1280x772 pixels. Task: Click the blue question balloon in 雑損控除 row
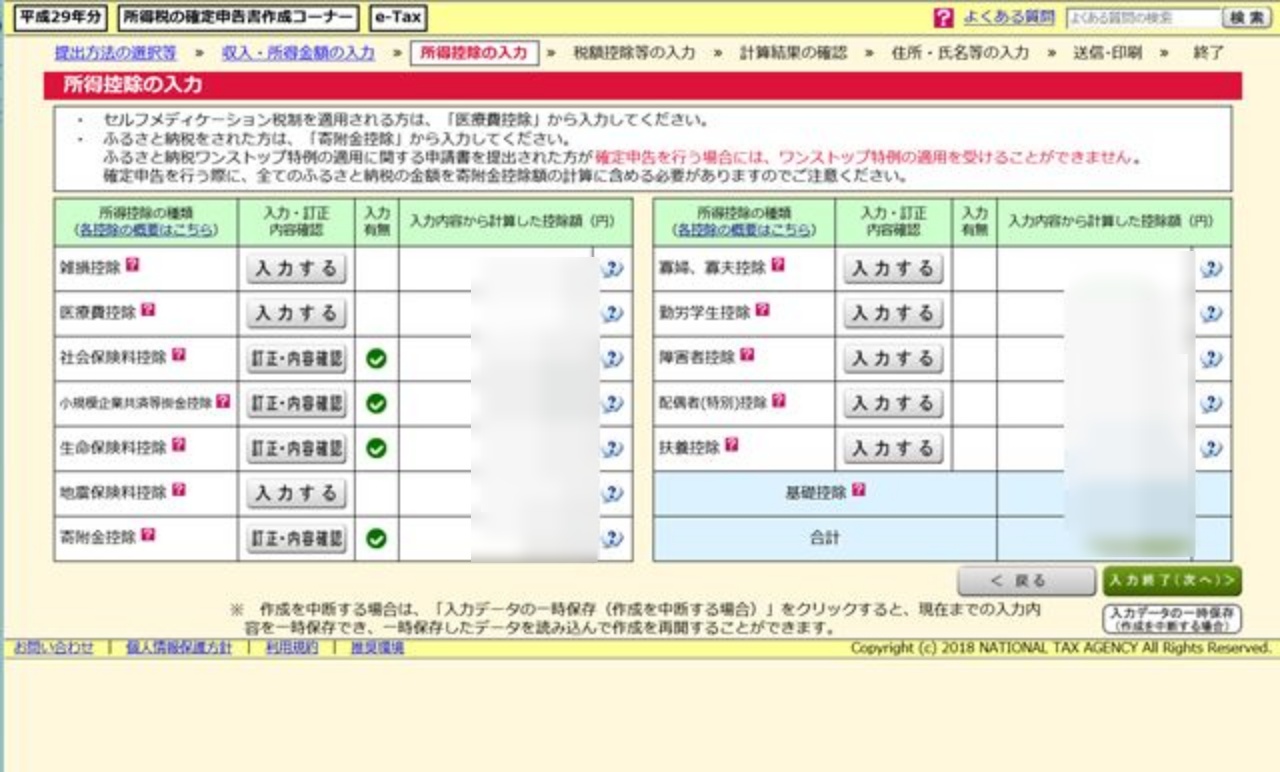612,268
